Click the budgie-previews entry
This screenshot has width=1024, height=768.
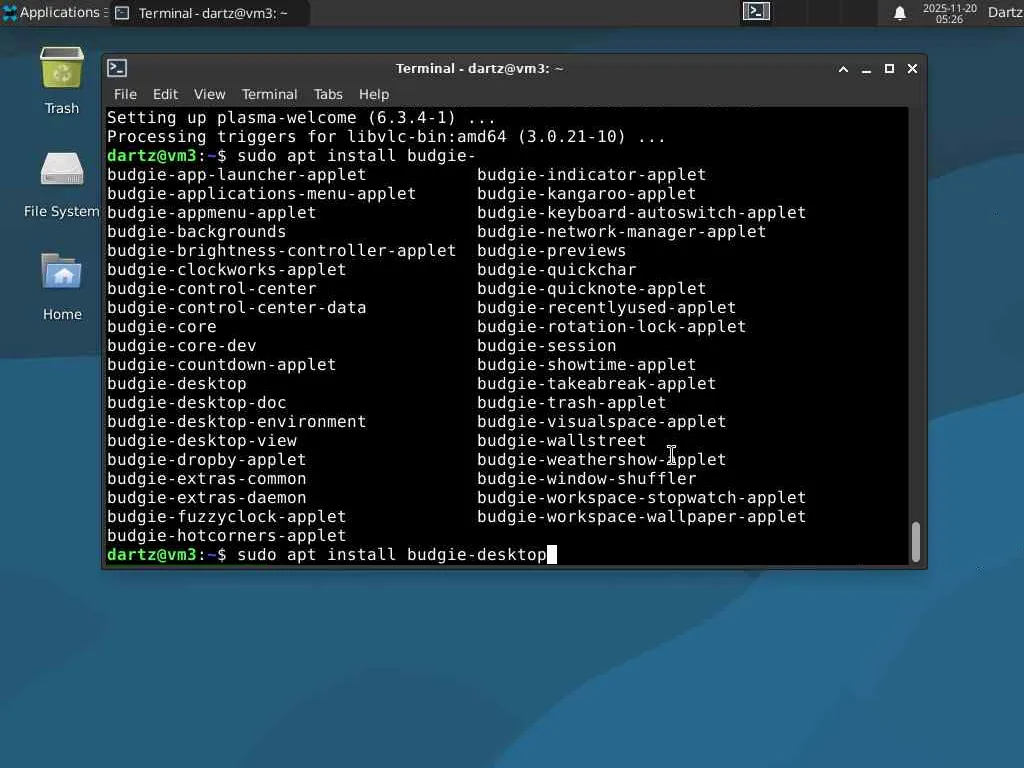(551, 250)
